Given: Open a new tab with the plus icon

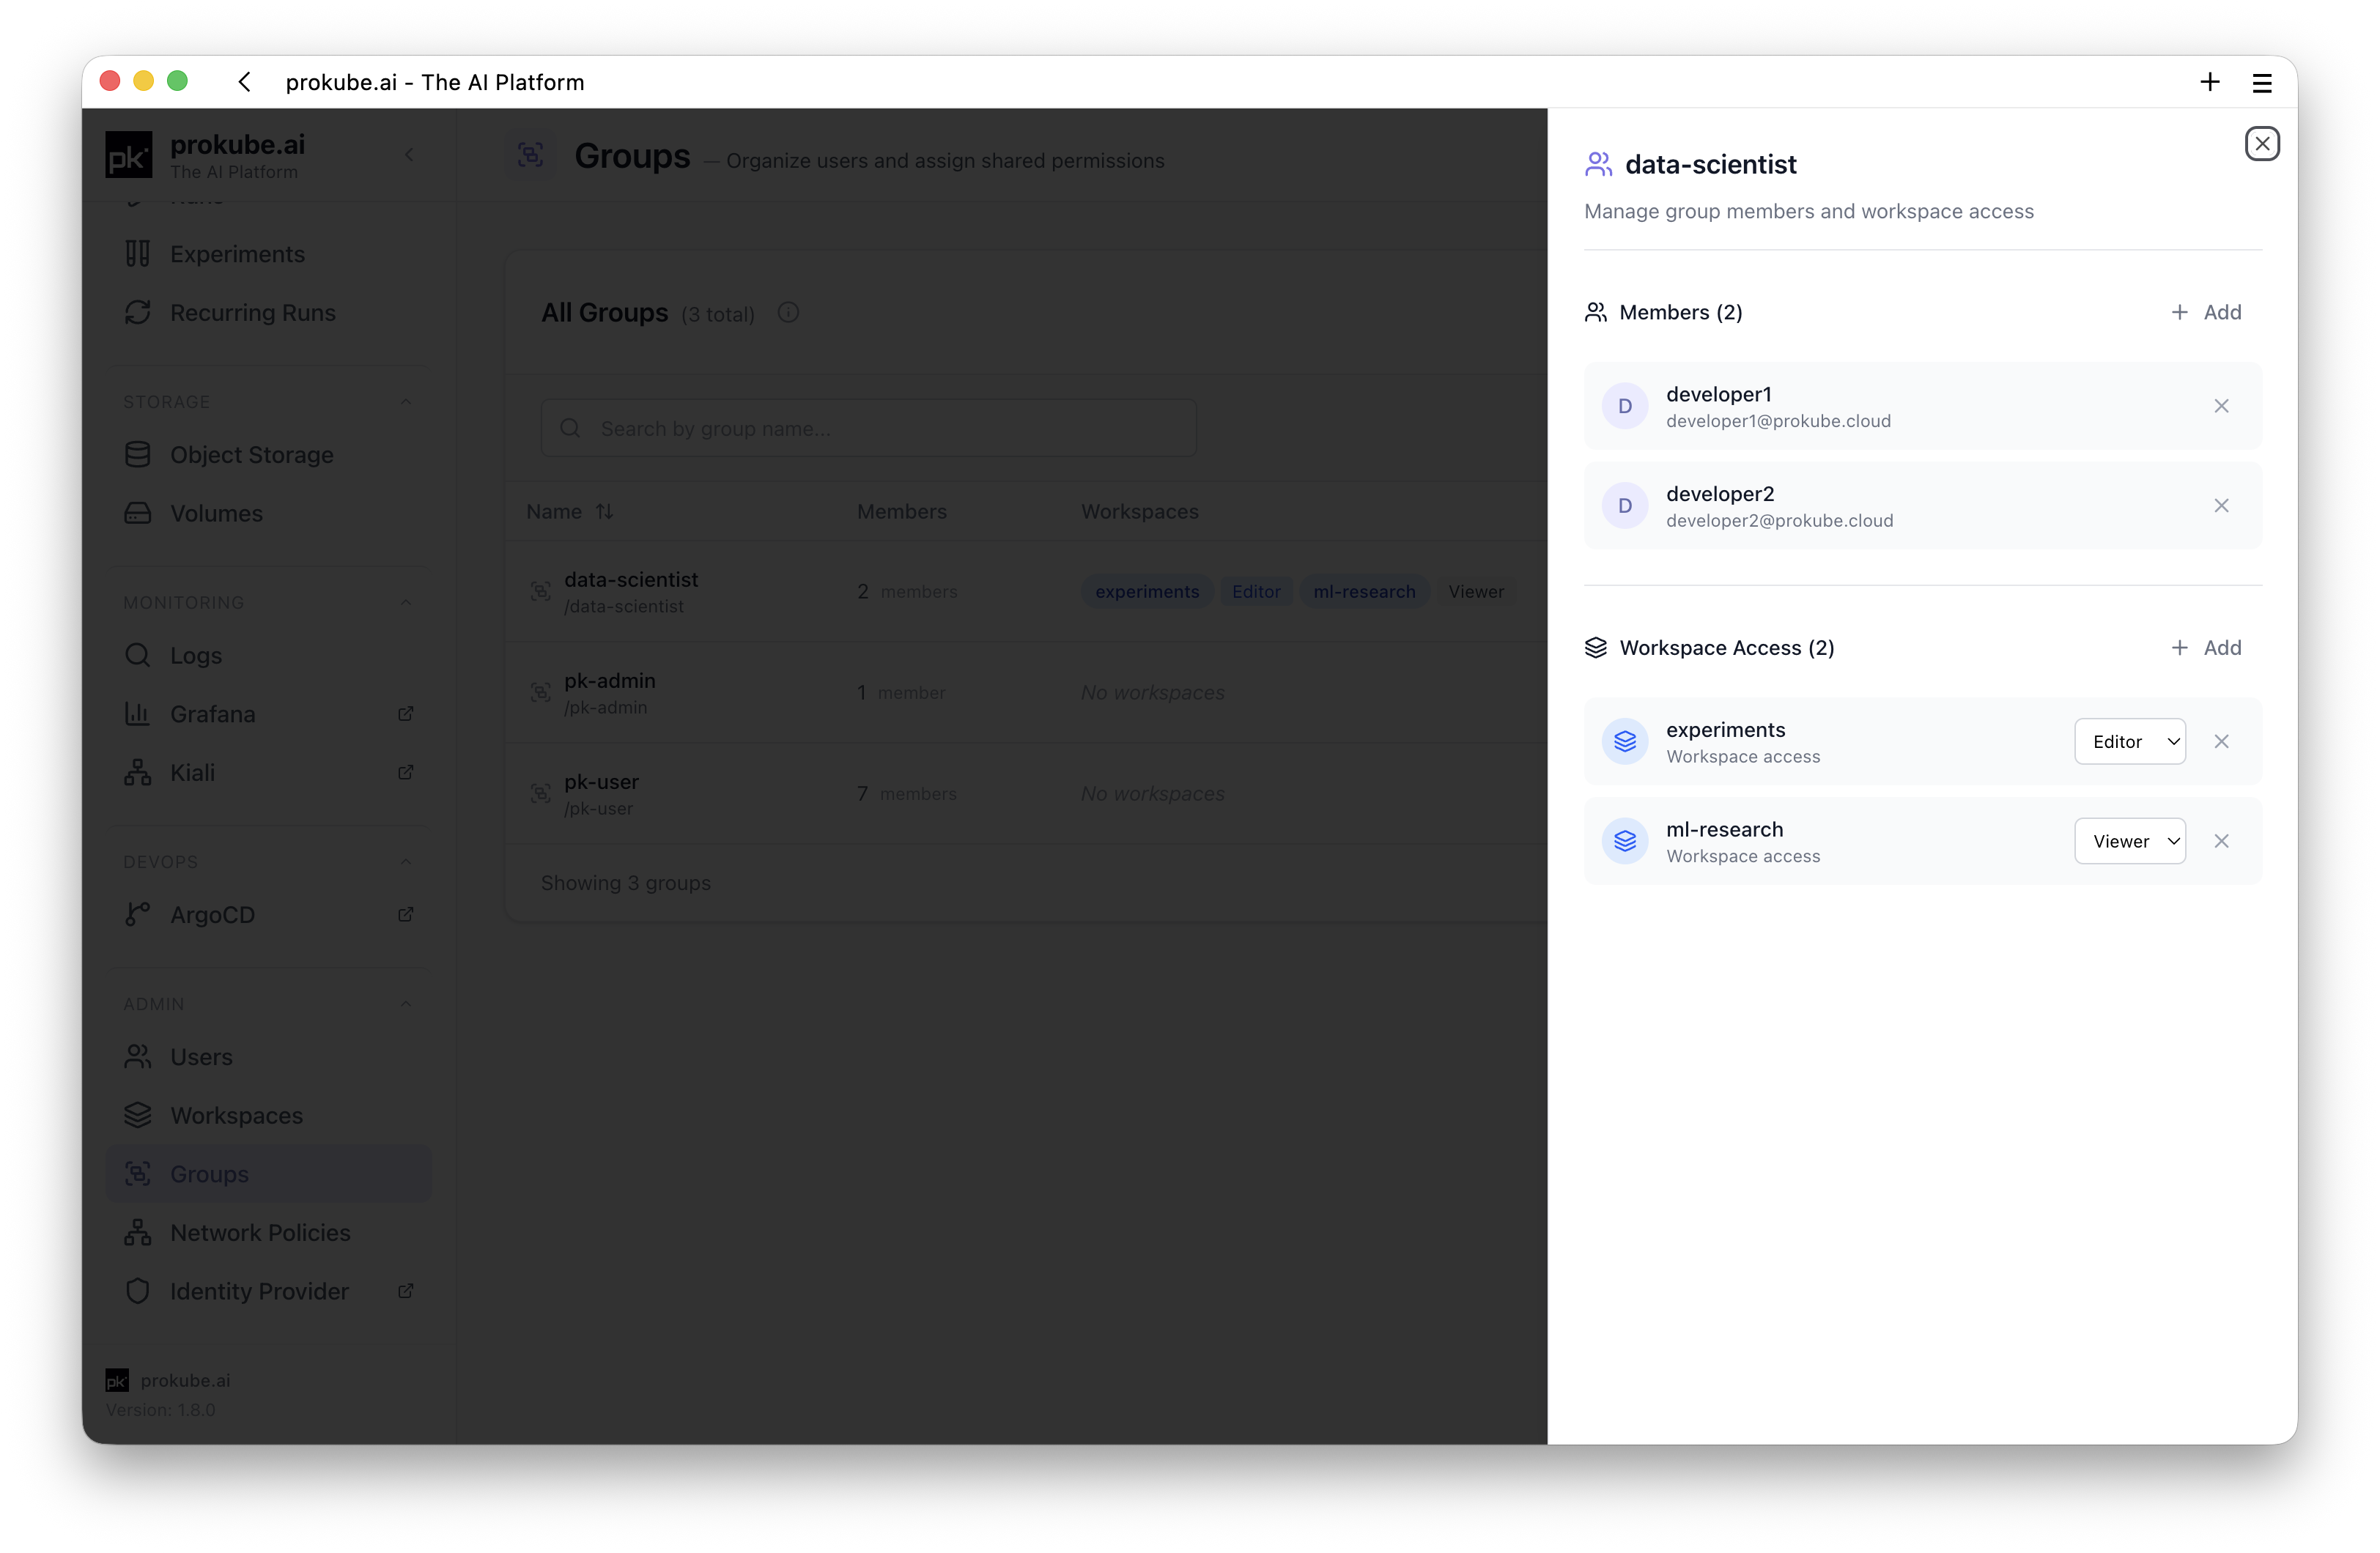Looking at the screenshot, I should (x=2210, y=82).
